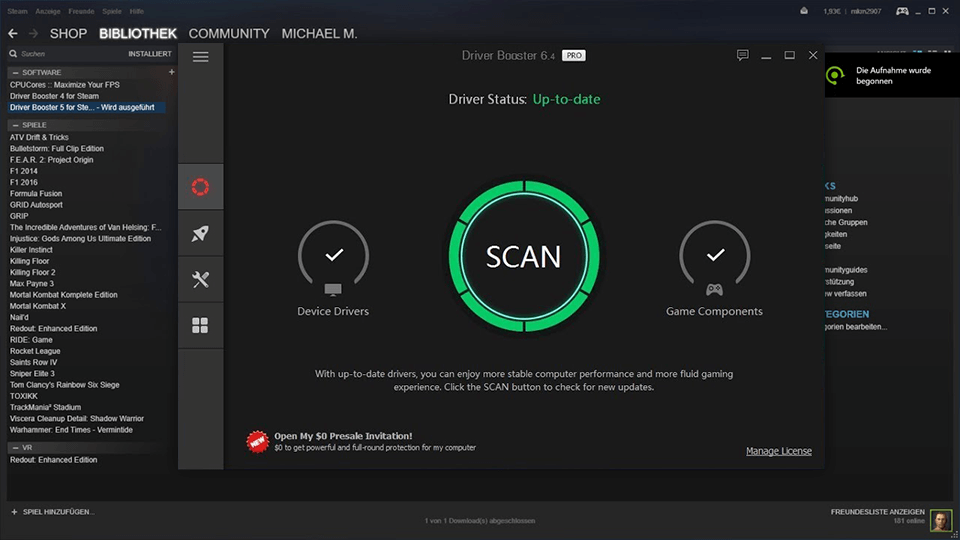Open the Steam inbox notification icon
Screen dimensions: 960x540
(x=804, y=11)
